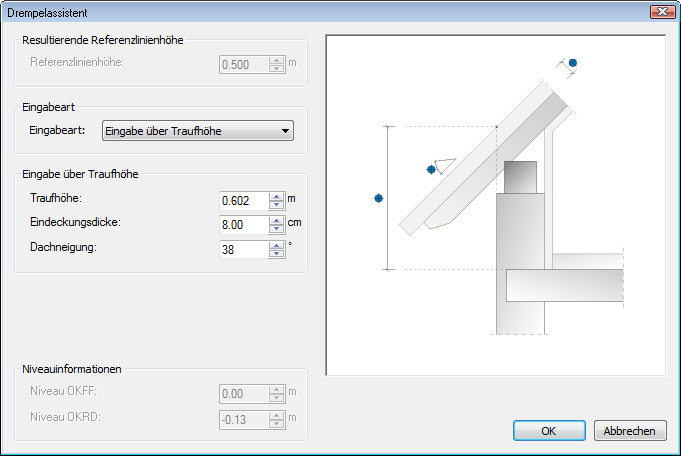Click blue Traufhöhe marker in preview
This screenshot has height=456, width=681.
(x=379, y=198)
